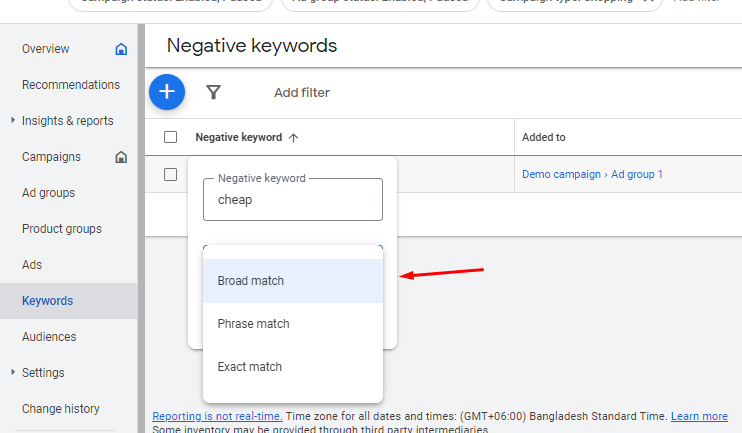The image size is (742, 433).
Task: Check the keyword row checkbox
Action: click(x=170, y=174)
